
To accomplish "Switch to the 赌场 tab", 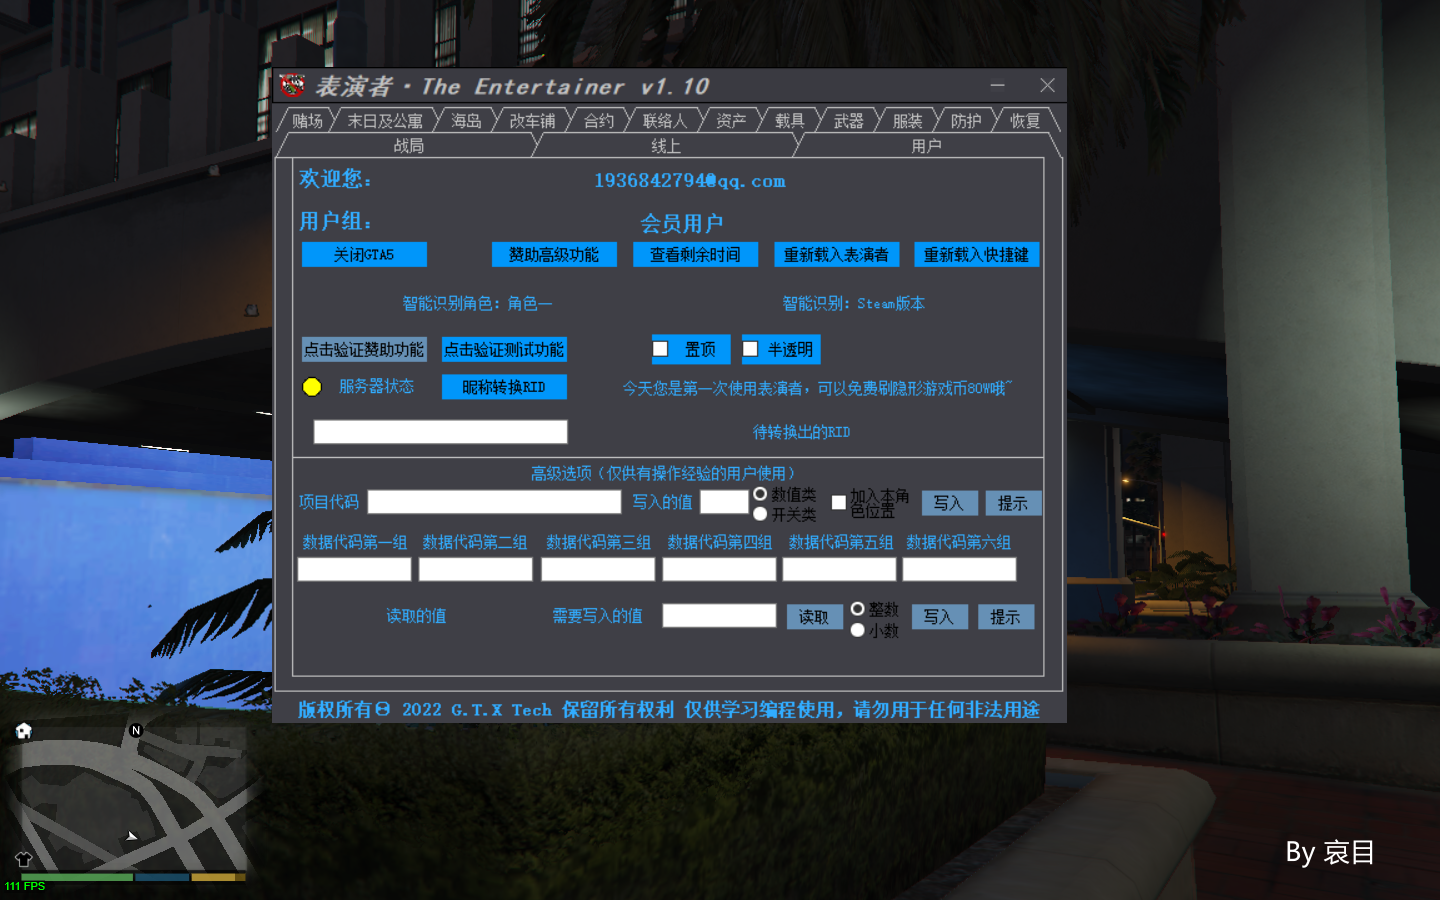I will point(307,121).
